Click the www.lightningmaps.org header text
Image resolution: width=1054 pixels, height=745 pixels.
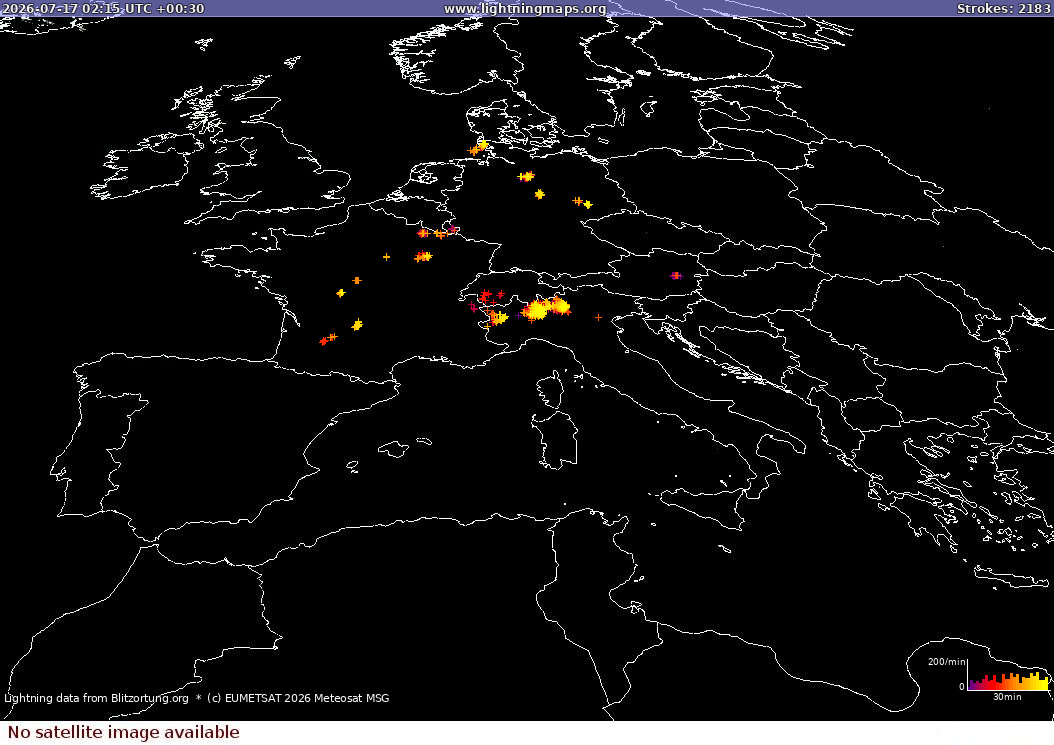(x=525, y=8)
